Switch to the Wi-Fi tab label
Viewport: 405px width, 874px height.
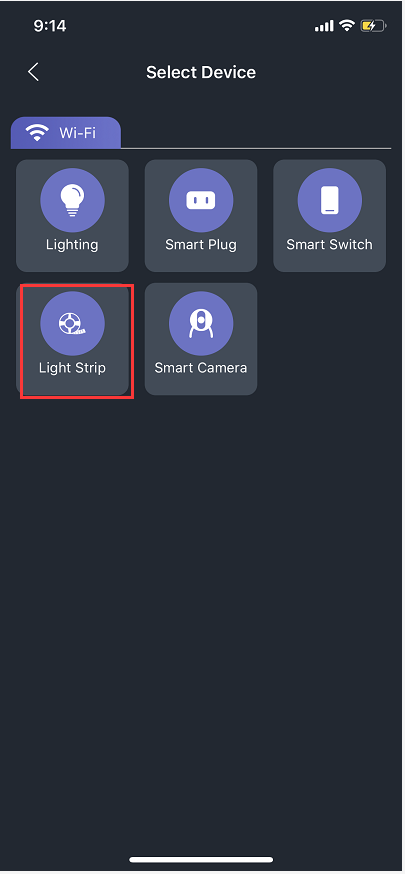75,133
